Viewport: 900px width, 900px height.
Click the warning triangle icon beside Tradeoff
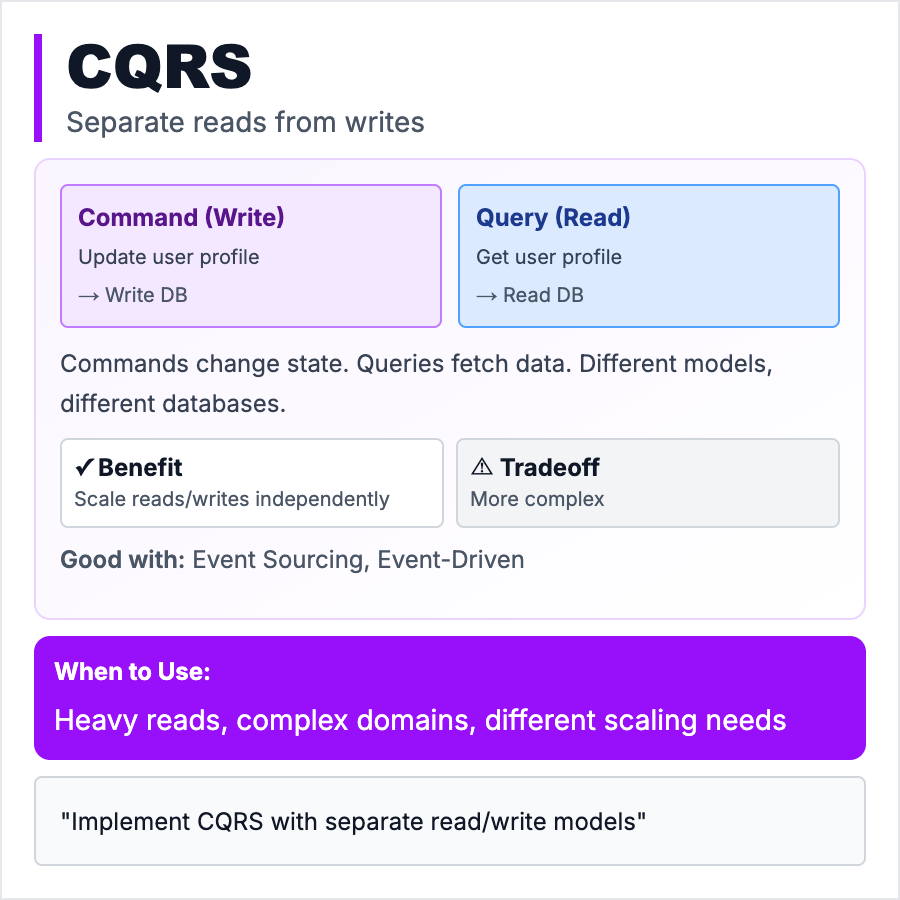coord(482,468)
